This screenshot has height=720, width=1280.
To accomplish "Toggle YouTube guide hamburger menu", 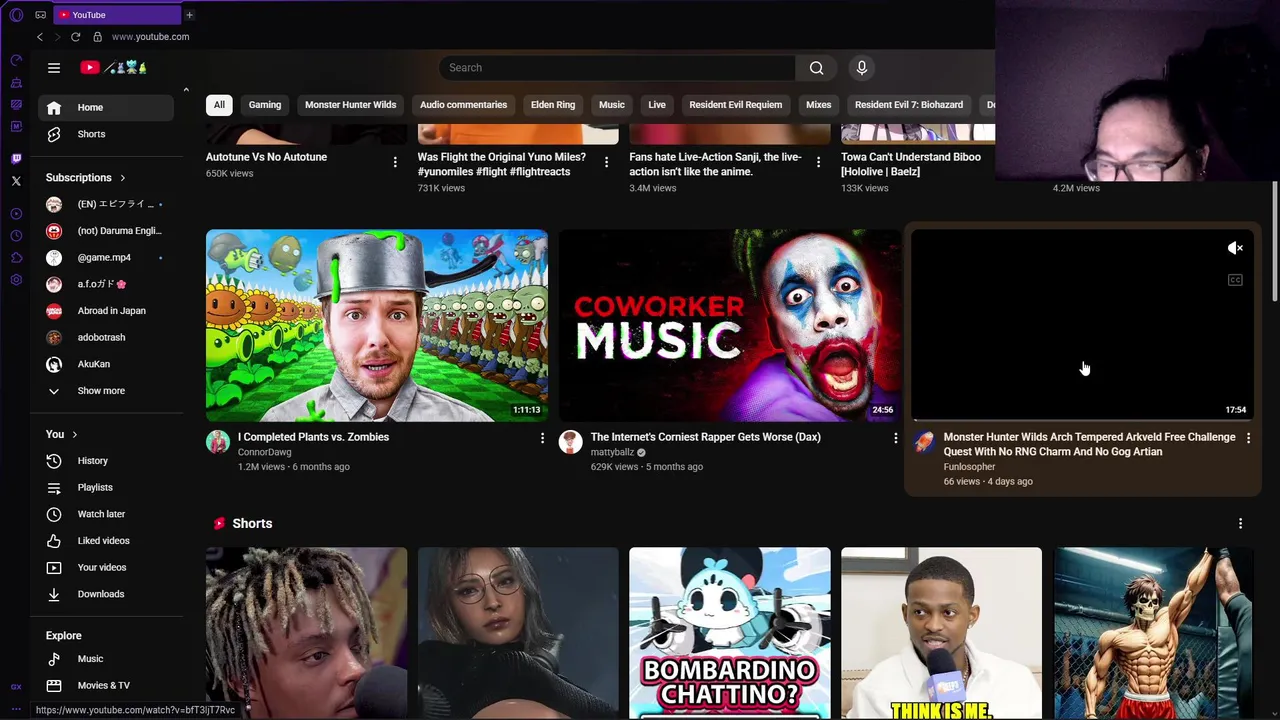I will tap(54, 68).
